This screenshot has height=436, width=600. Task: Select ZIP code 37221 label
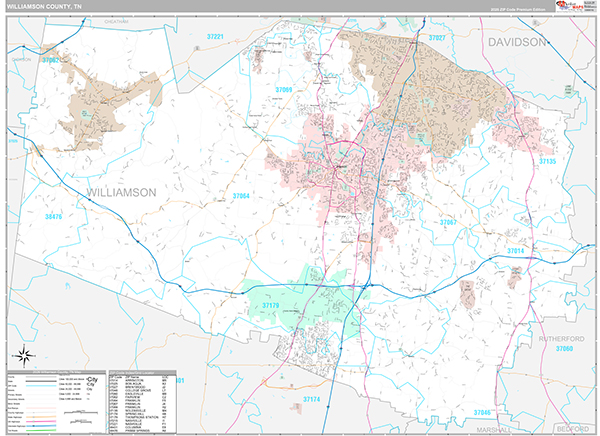(x=215, y=37)
